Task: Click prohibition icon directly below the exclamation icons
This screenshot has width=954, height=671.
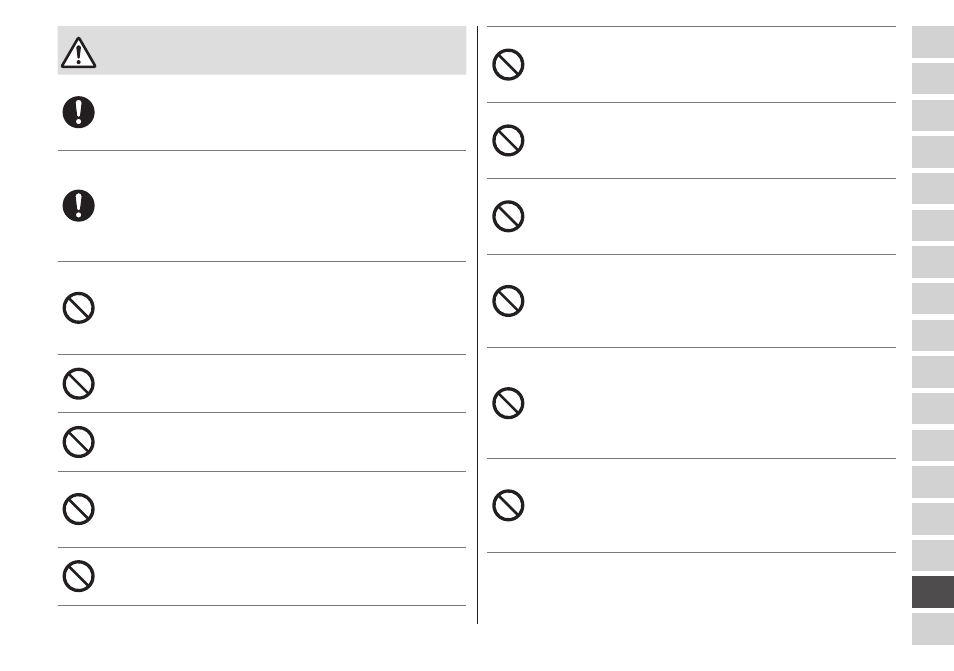Action: point(78,308)
